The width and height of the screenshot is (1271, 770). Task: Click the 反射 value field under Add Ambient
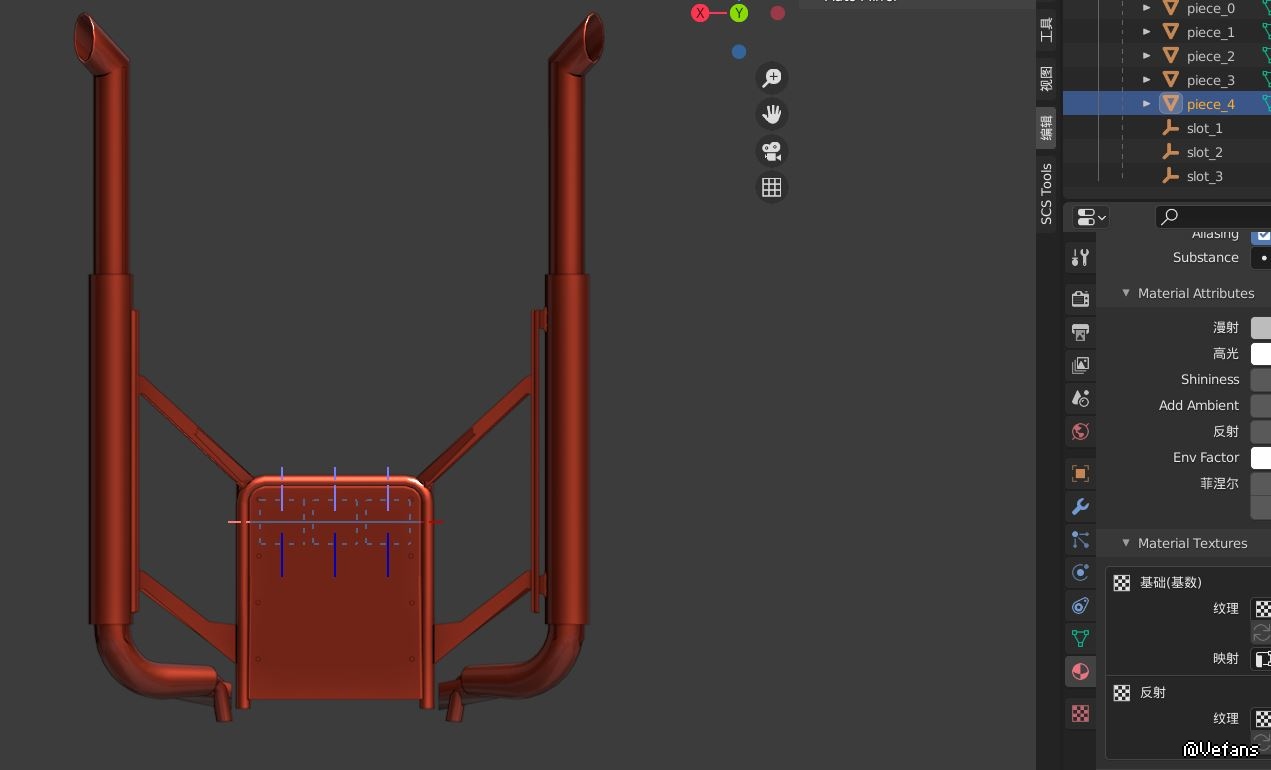pyautogui.click(x=1261, y=432)
